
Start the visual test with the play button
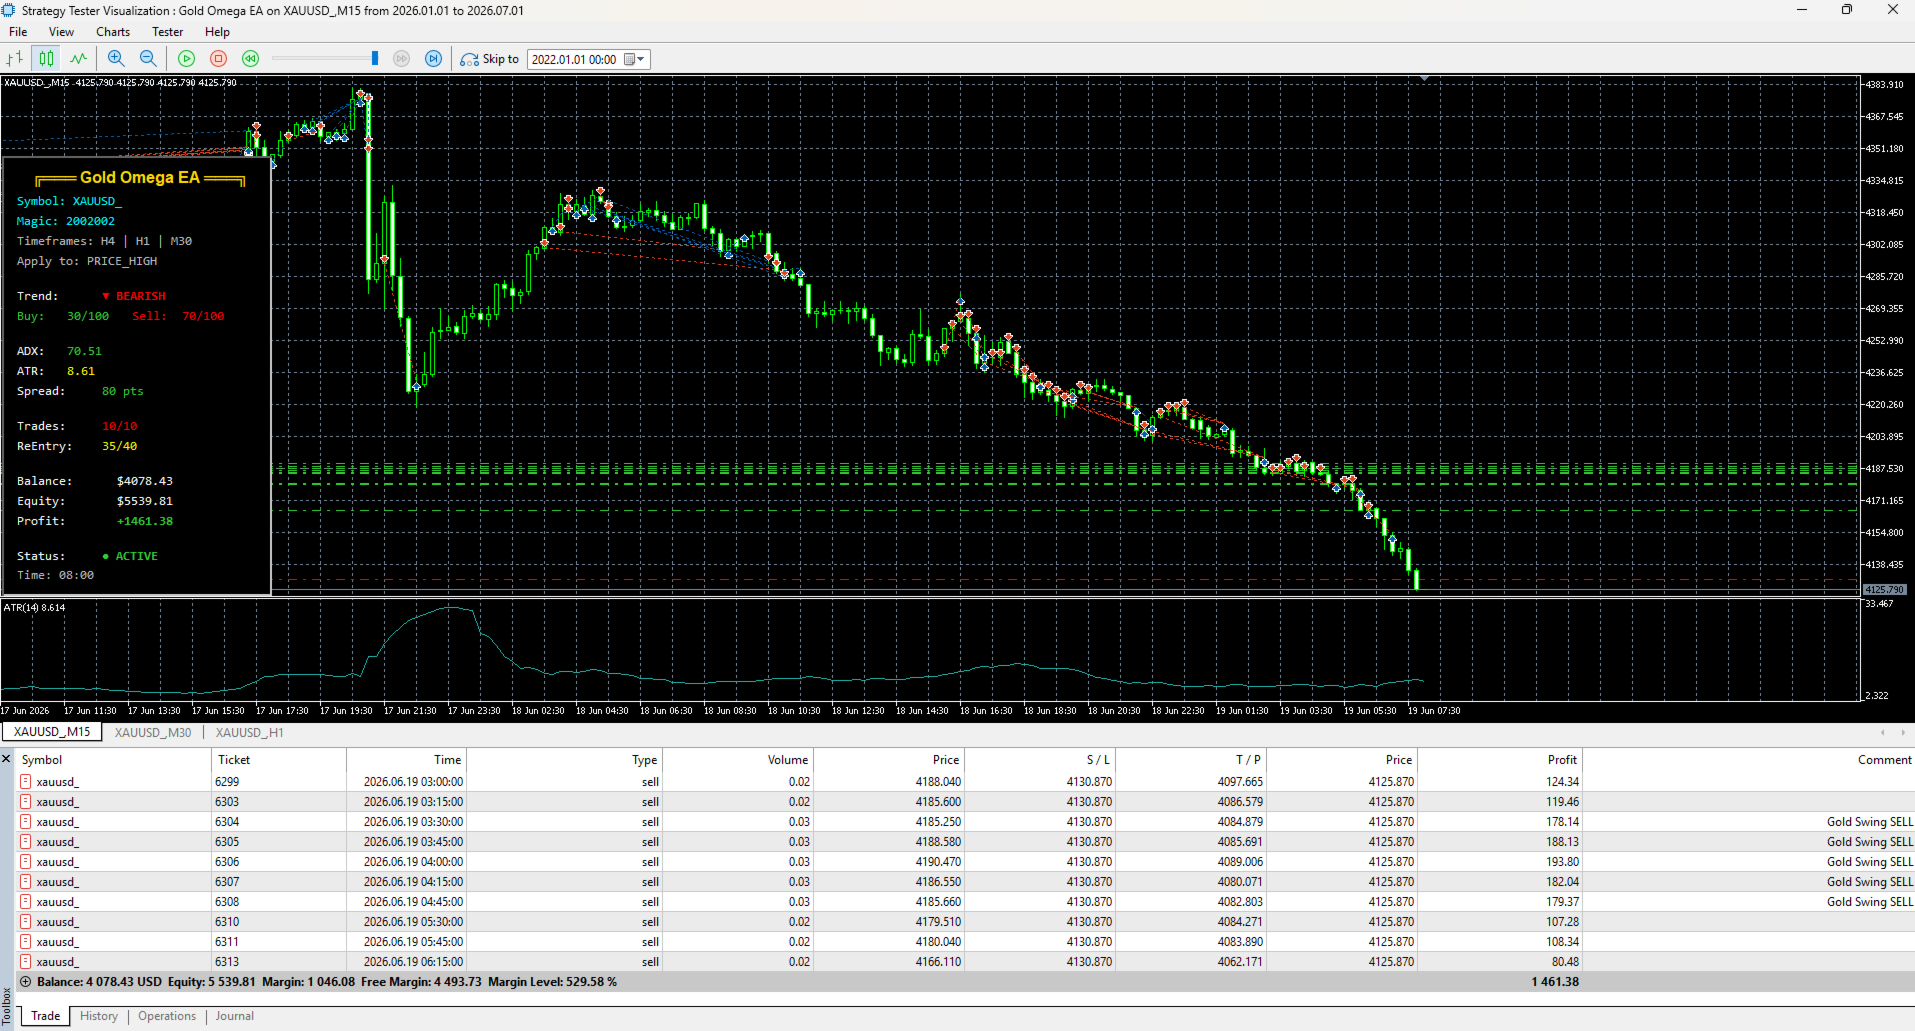(x=186, y=59)
